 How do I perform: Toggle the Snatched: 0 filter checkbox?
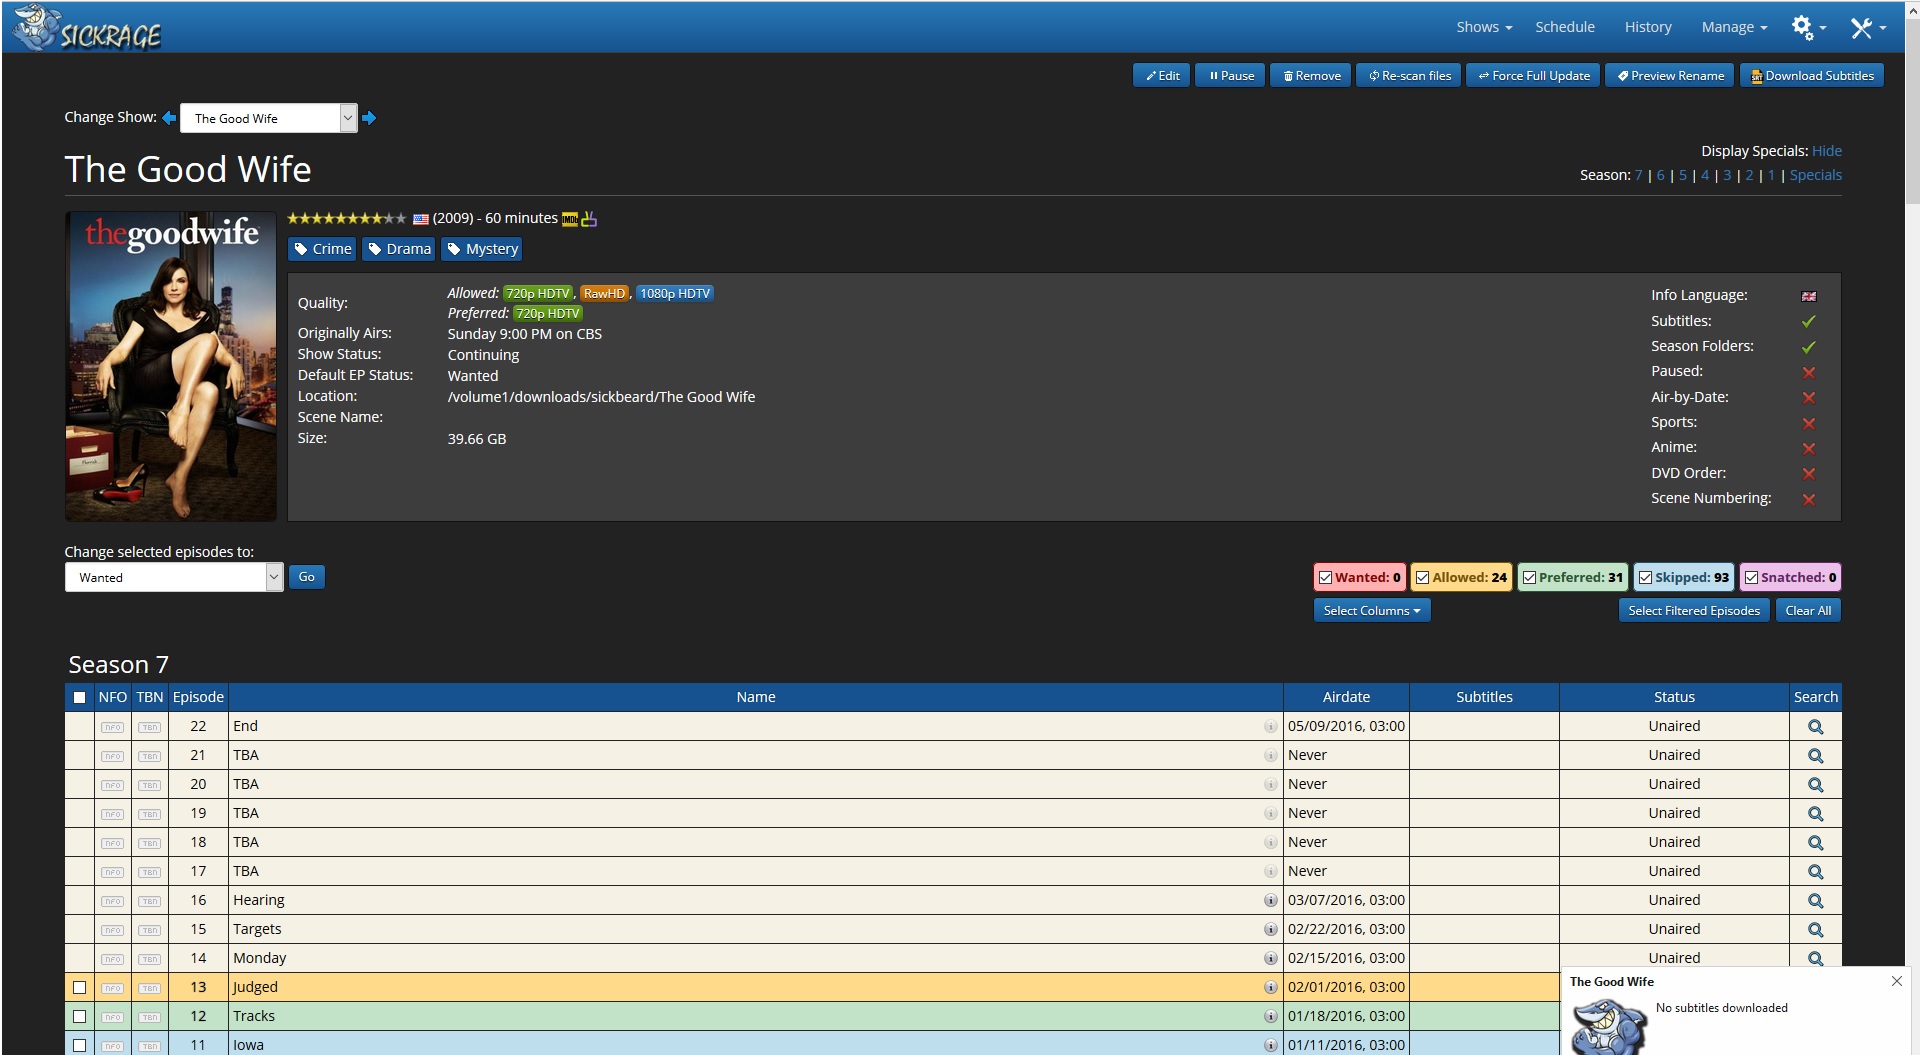(1751, 578)
